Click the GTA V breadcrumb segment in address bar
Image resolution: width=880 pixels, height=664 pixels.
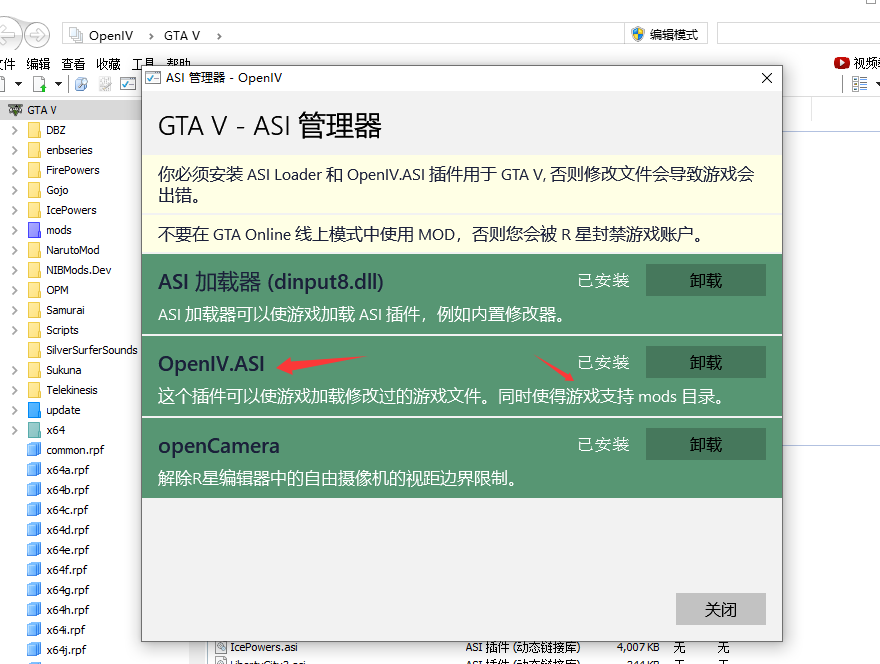[x=182, y=36]
